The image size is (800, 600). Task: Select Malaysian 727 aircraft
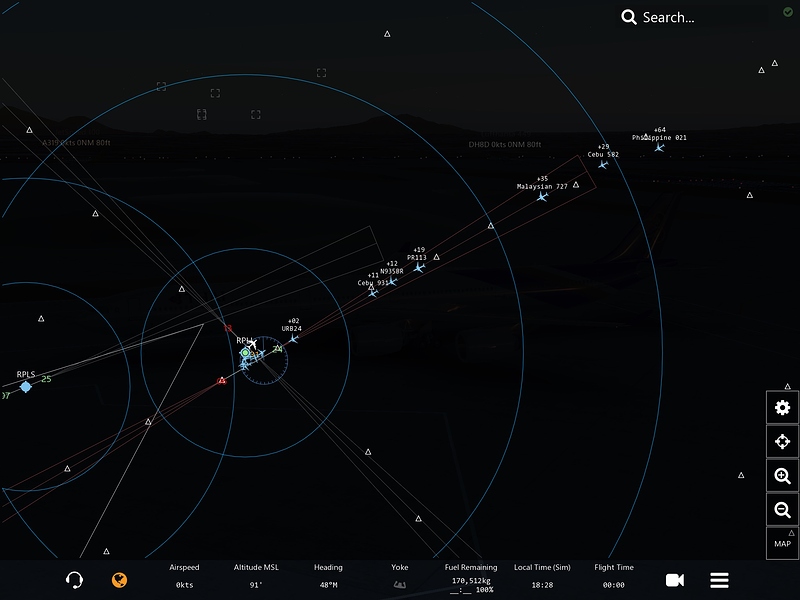[x=542, y=196]
